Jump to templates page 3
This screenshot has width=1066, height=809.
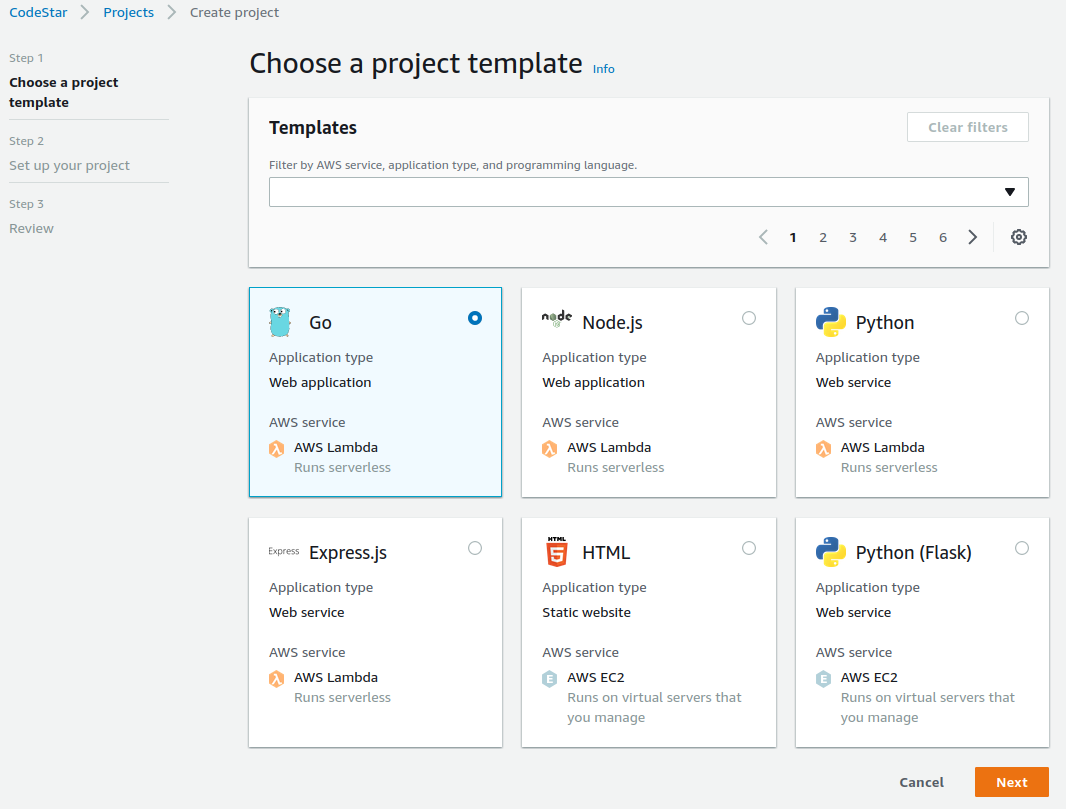853,237
